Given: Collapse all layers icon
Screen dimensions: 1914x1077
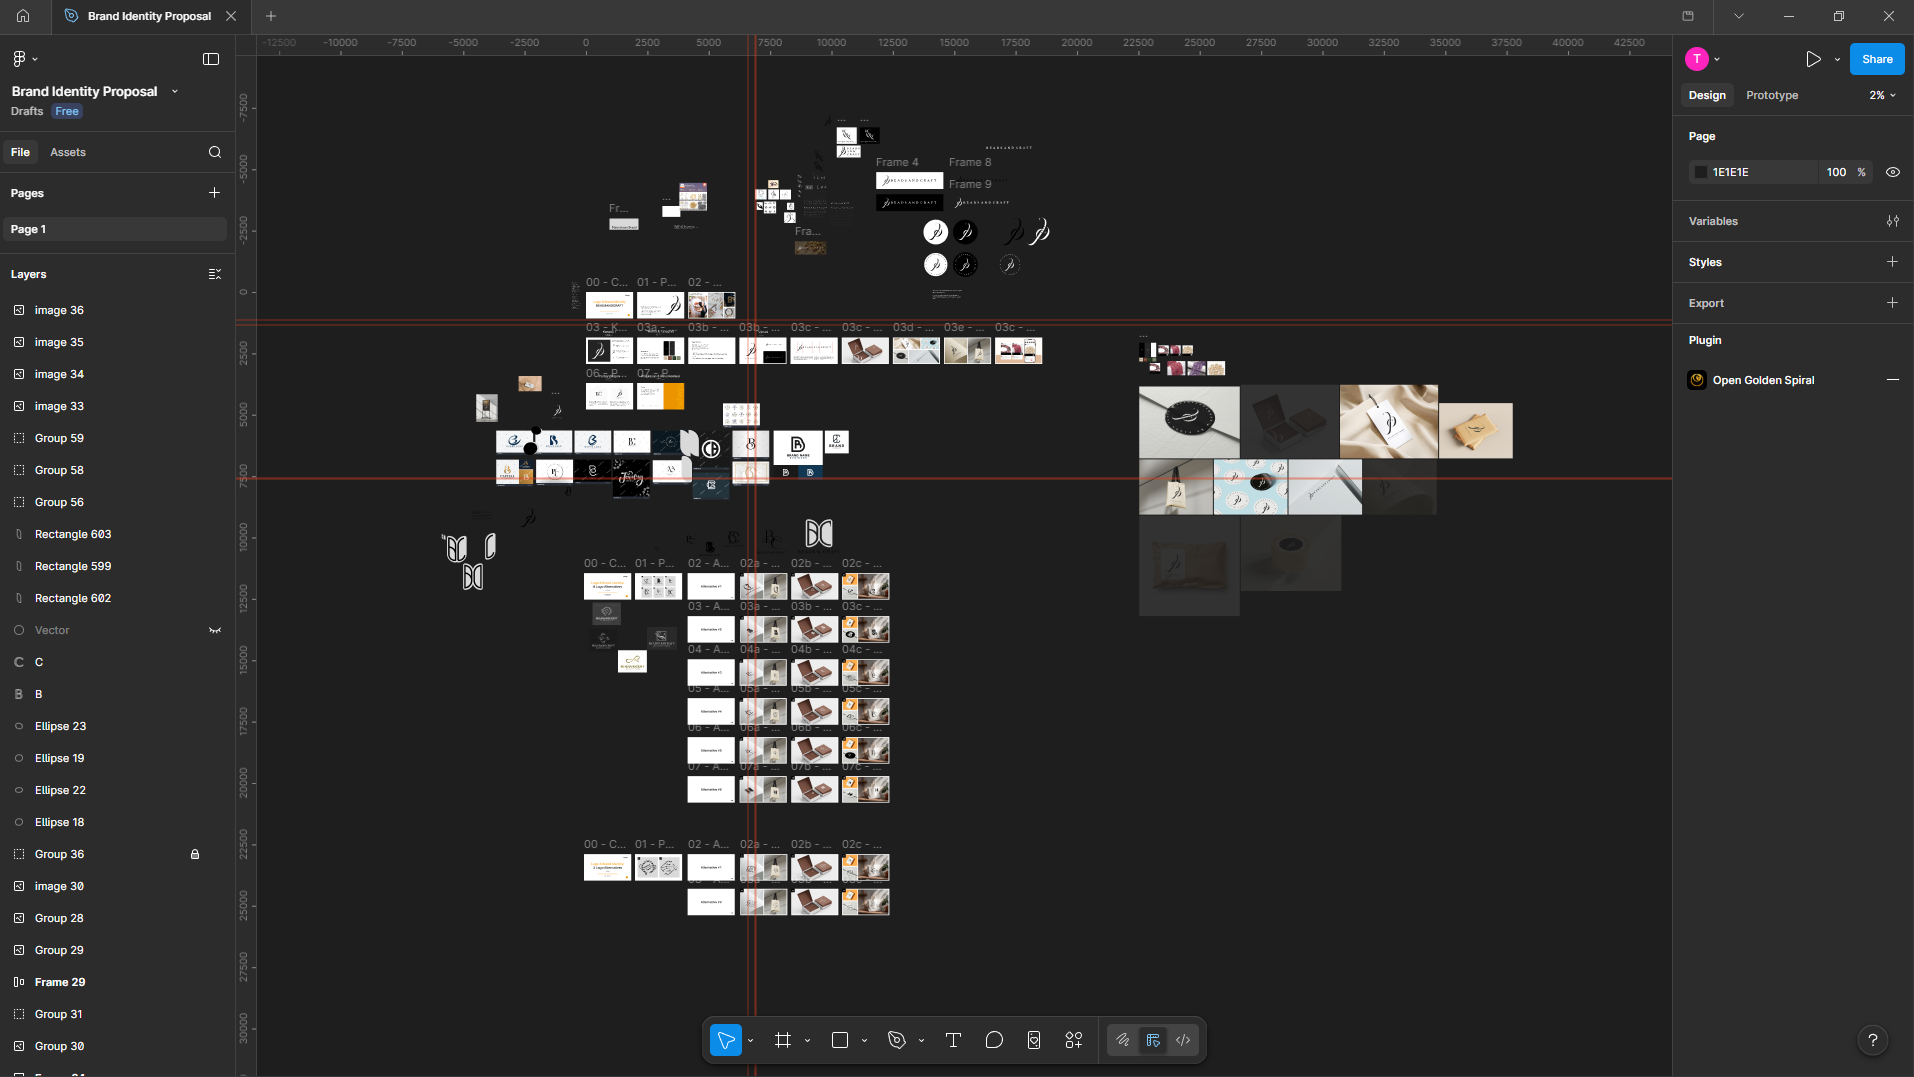Looking at the screenshot, I should [215, 274].
